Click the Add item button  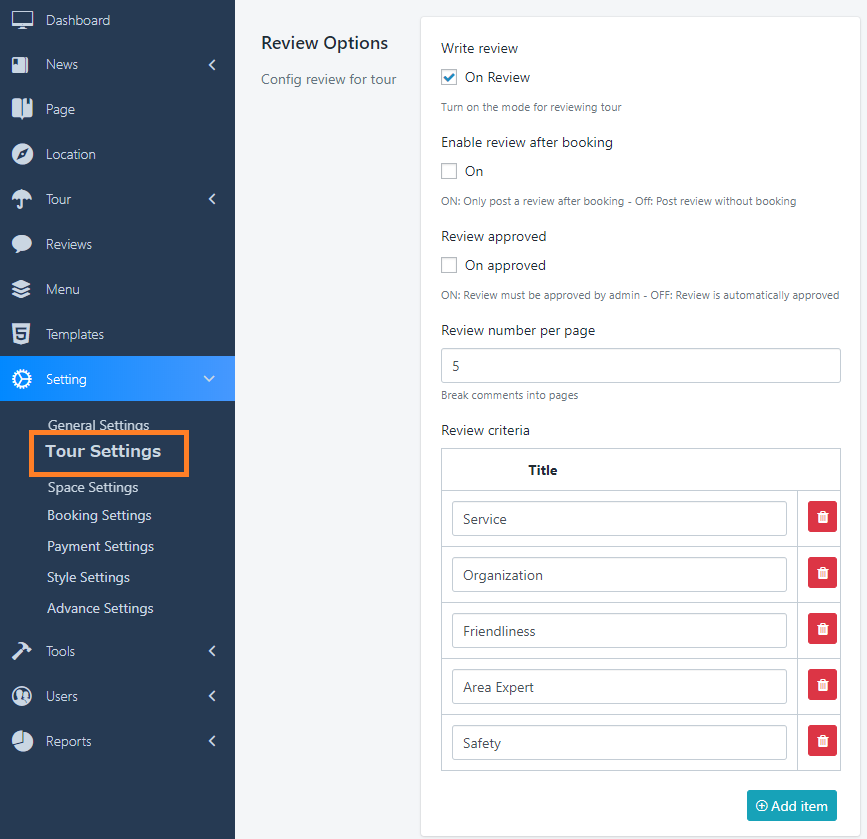[x=791, y=806]
